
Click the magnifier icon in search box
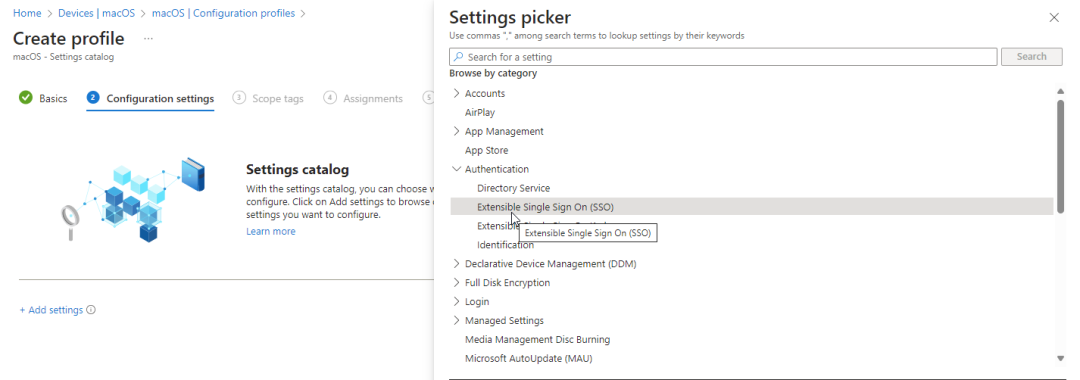459,56
